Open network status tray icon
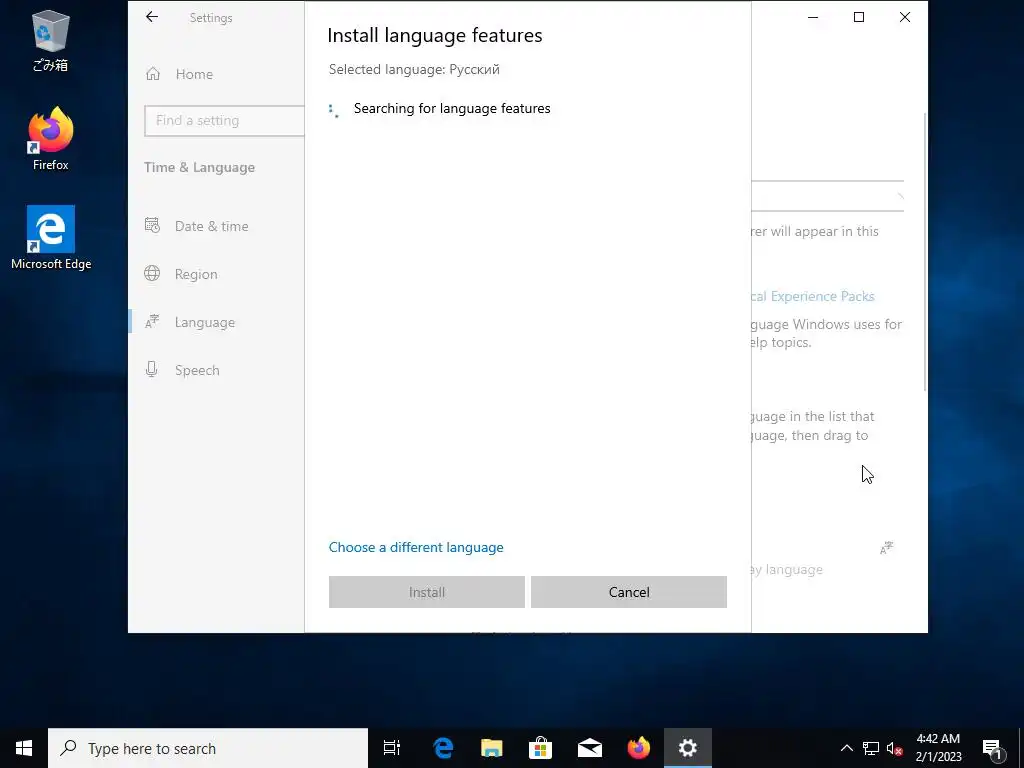This screenshot has width=1024, height=768. pos(871,748)
